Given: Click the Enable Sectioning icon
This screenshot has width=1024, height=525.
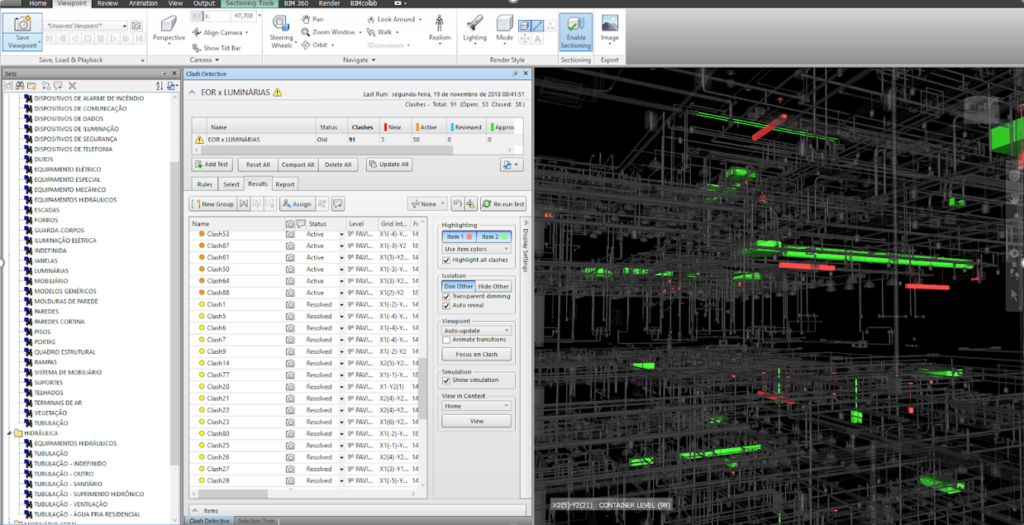Looking at the screenshot, I should point(575,26).
